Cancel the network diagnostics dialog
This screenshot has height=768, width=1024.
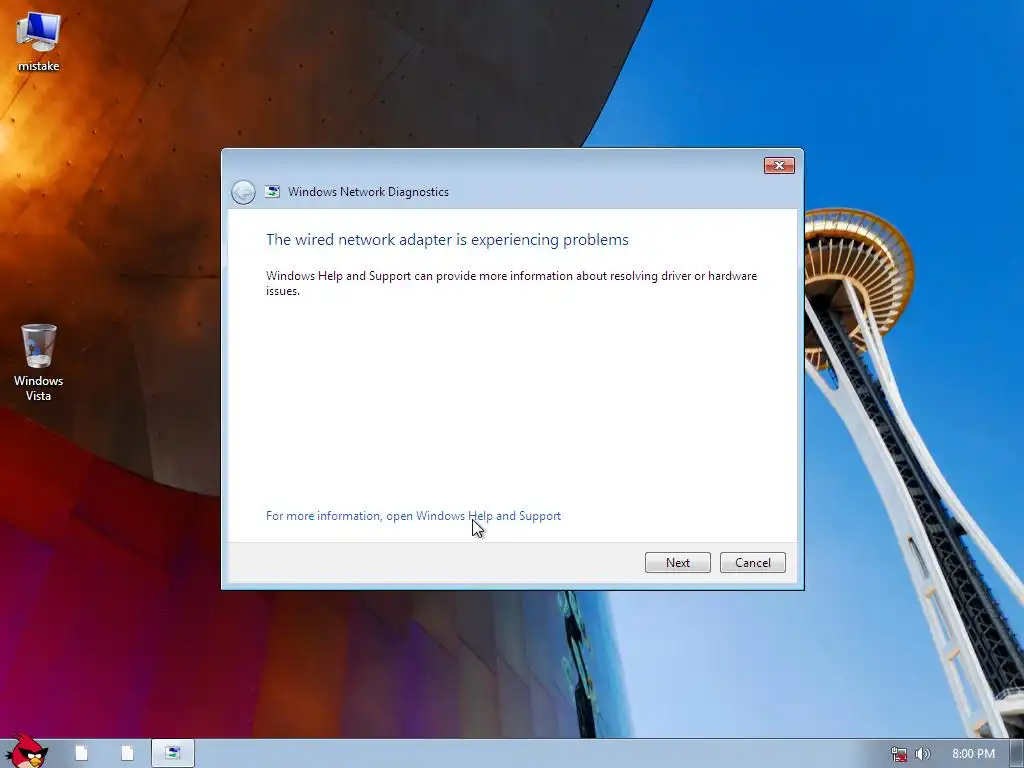[752, 562]
